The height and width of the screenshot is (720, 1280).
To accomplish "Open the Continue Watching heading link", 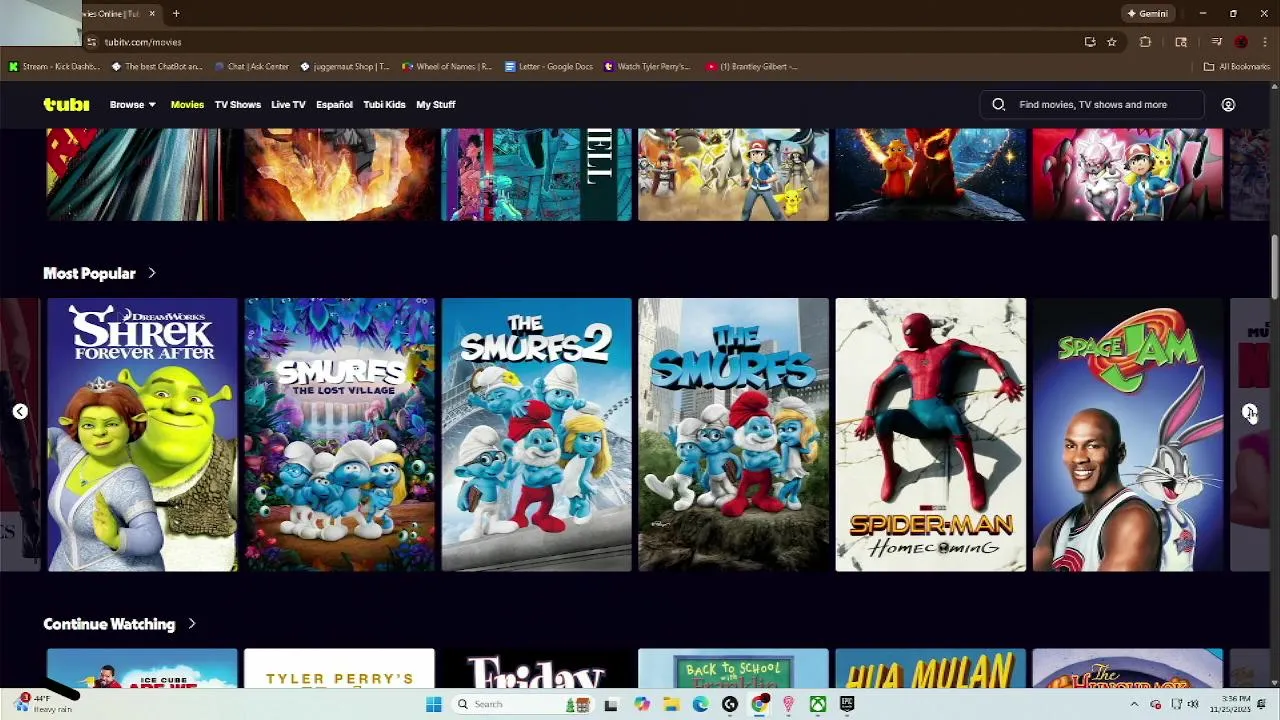I will (x=109, y=624).
